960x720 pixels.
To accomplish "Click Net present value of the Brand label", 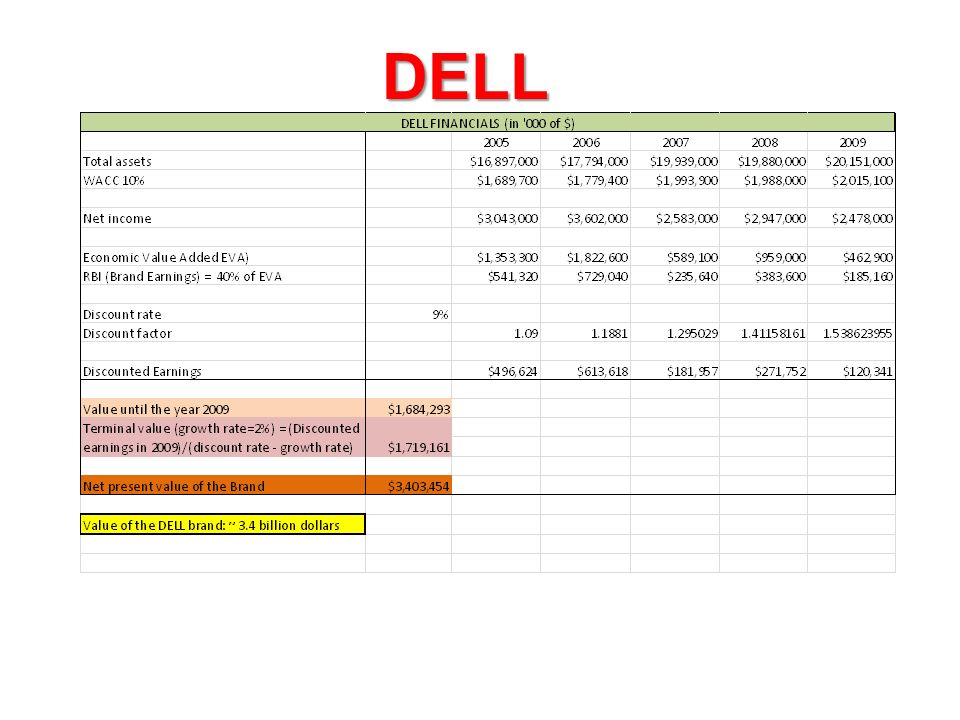I will click(x=174, y=486).
